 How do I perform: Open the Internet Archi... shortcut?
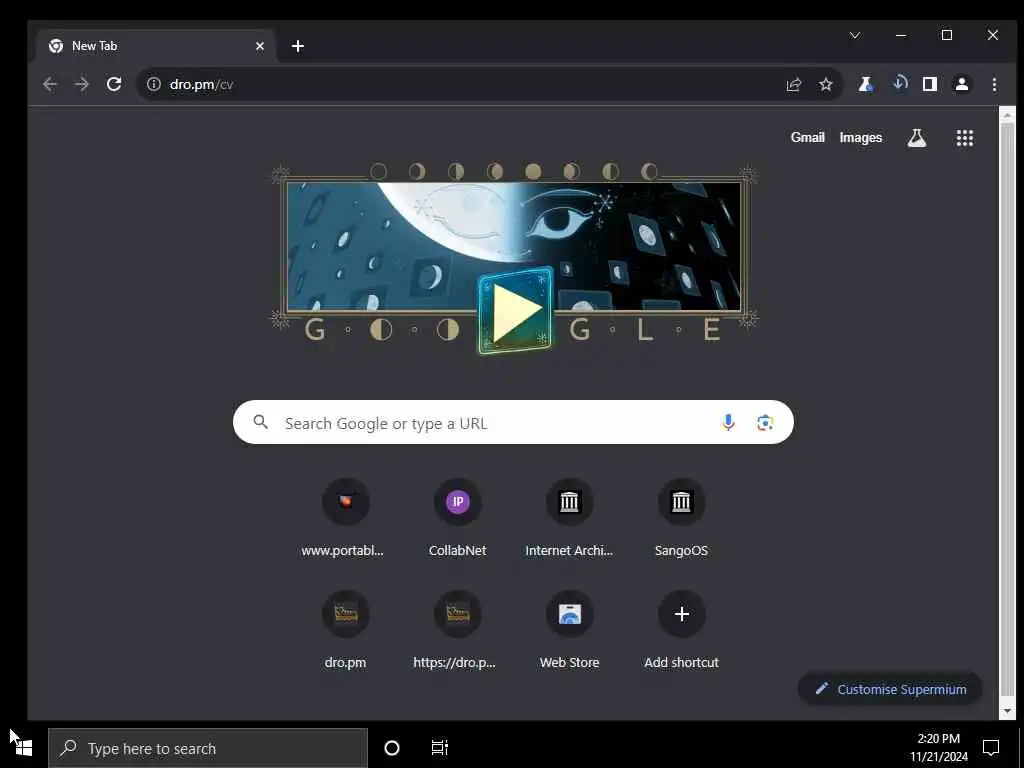click(569, 519)
